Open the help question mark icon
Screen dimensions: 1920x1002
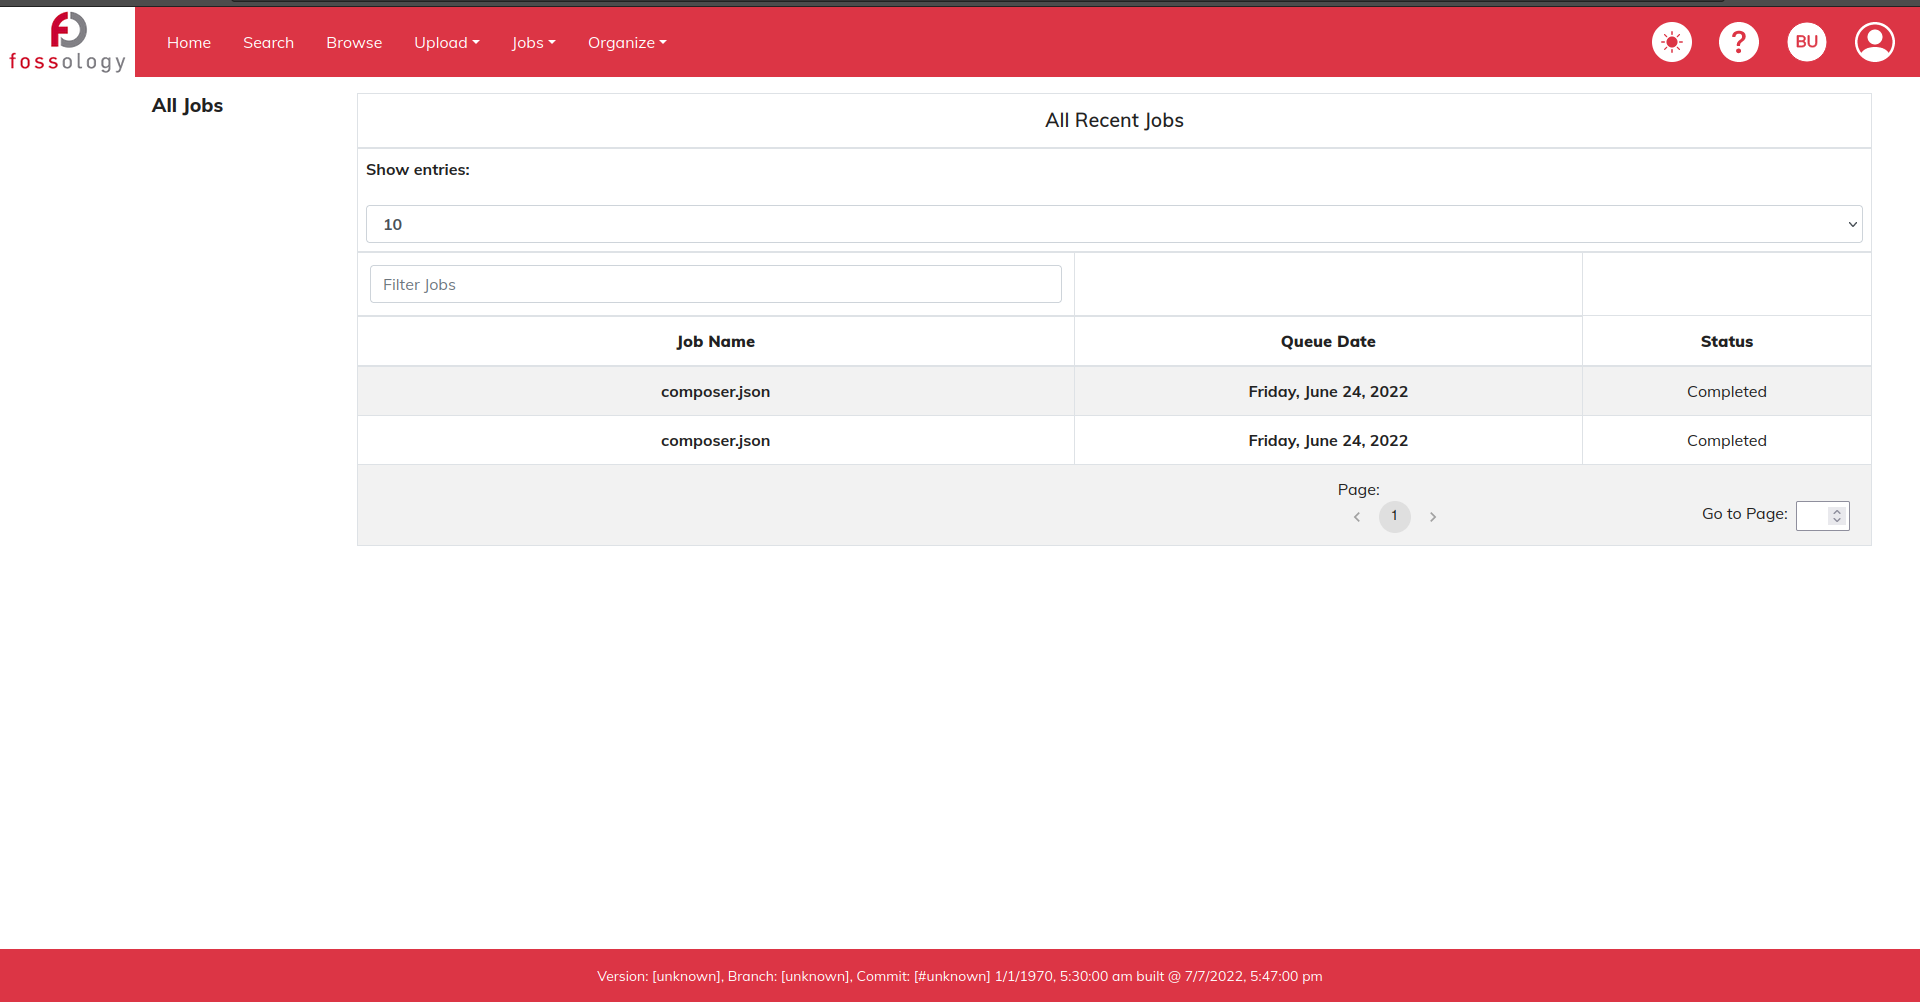click(1739, 42)
